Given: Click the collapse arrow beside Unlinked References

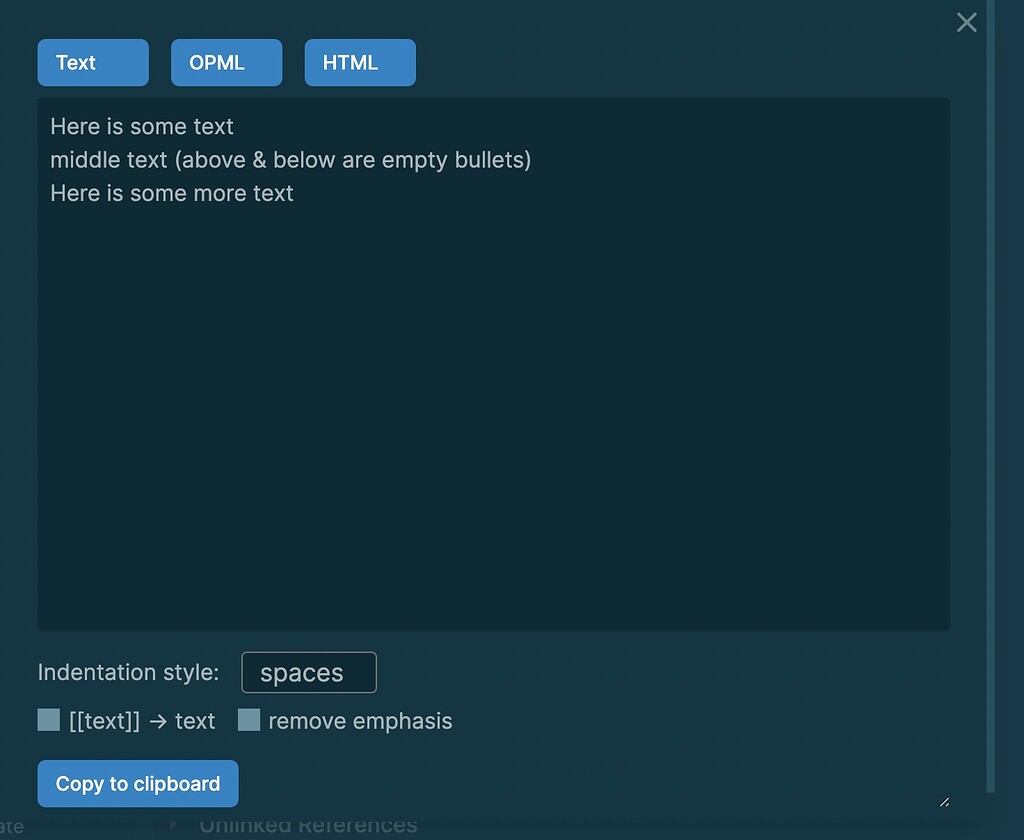Looking at the screenshot, I should pyautogui.click(x=172, y=825).
